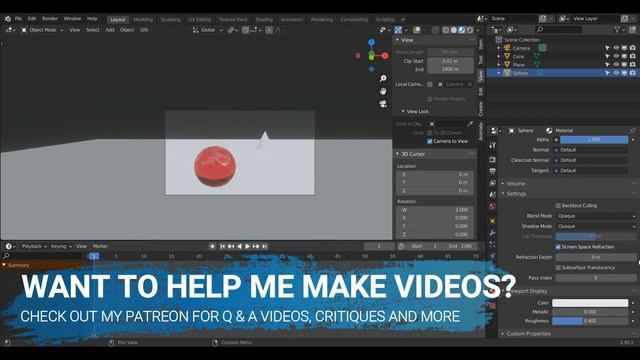Click the timeline play button

point(247,246)
